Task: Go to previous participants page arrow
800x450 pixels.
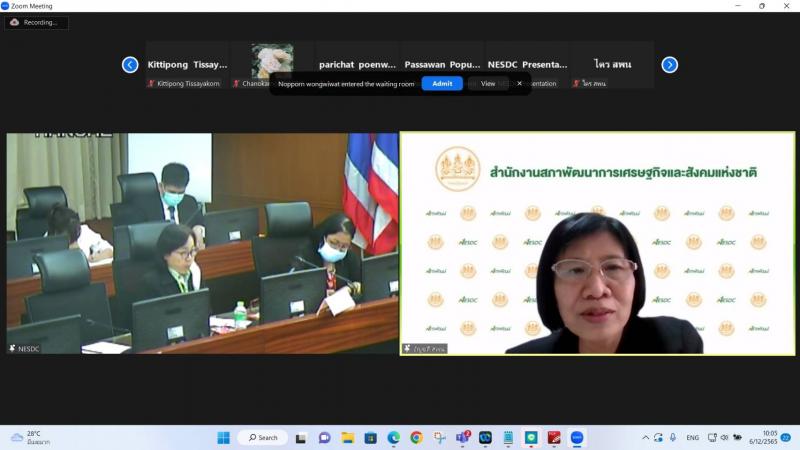Action: (130, 65)
